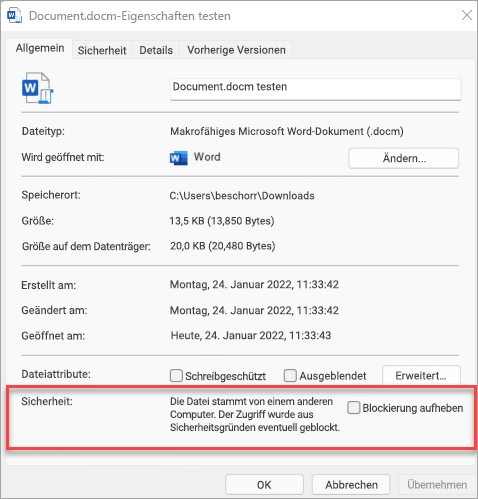Viewport: 478px width, 499px height.
Task: Click the Übernehmen button
Action: pos(437,485)
